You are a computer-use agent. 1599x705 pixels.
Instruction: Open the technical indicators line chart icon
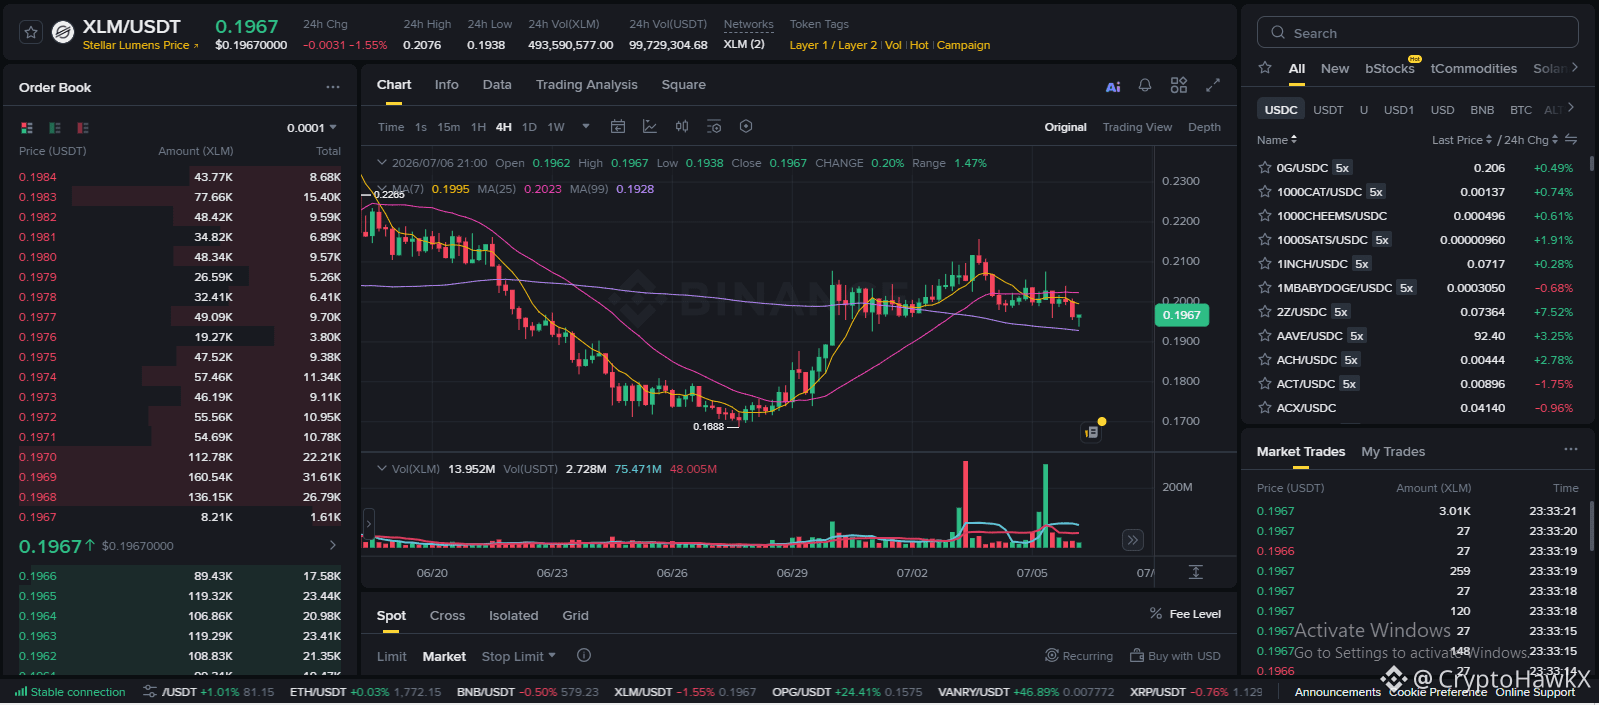[650, 127]
